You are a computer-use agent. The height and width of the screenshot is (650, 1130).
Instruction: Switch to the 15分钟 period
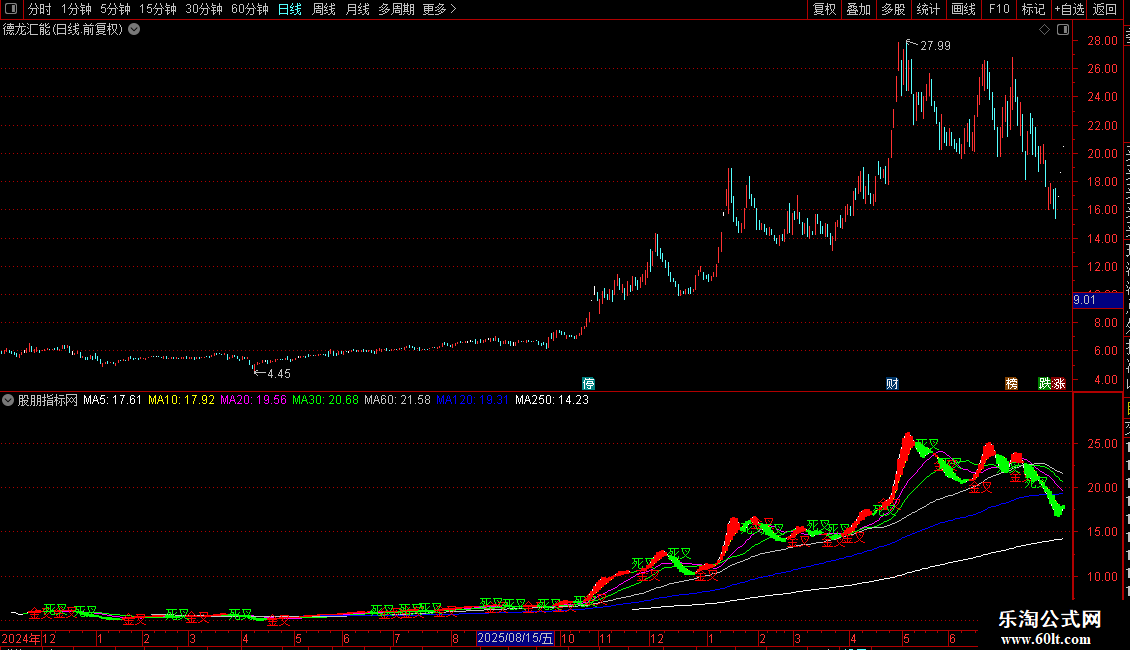[158, 9]
